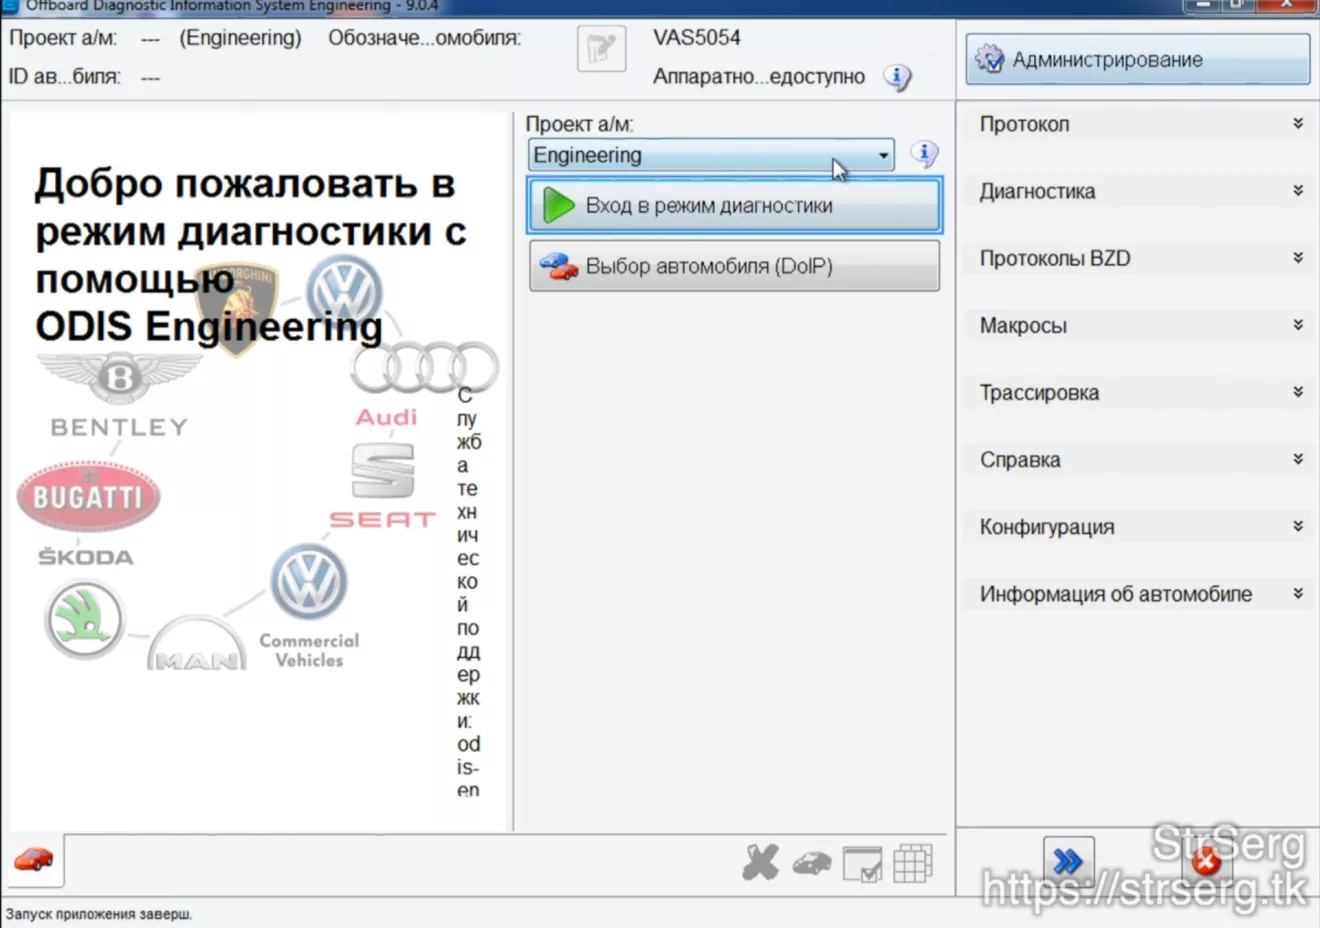Click the Обозначе...омобиля: label
The width and height of the screenshot is (1320, 928).
(x=424, y=38)
